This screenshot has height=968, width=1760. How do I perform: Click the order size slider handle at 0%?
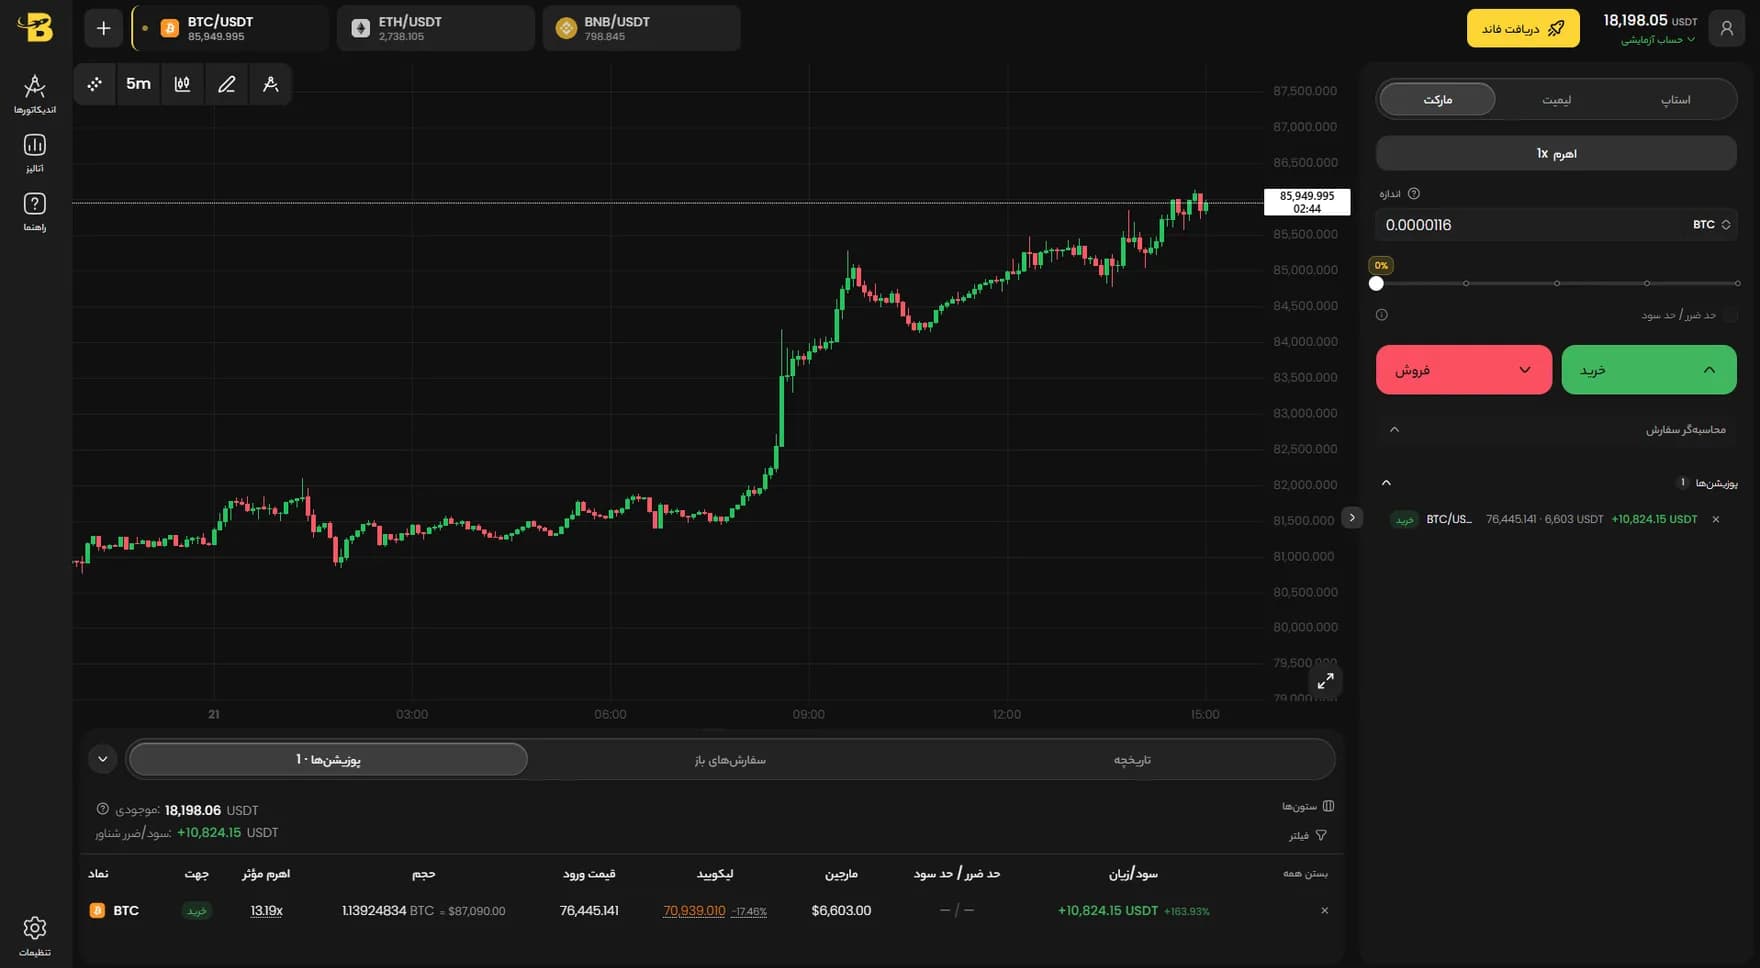pos(1377,284)
